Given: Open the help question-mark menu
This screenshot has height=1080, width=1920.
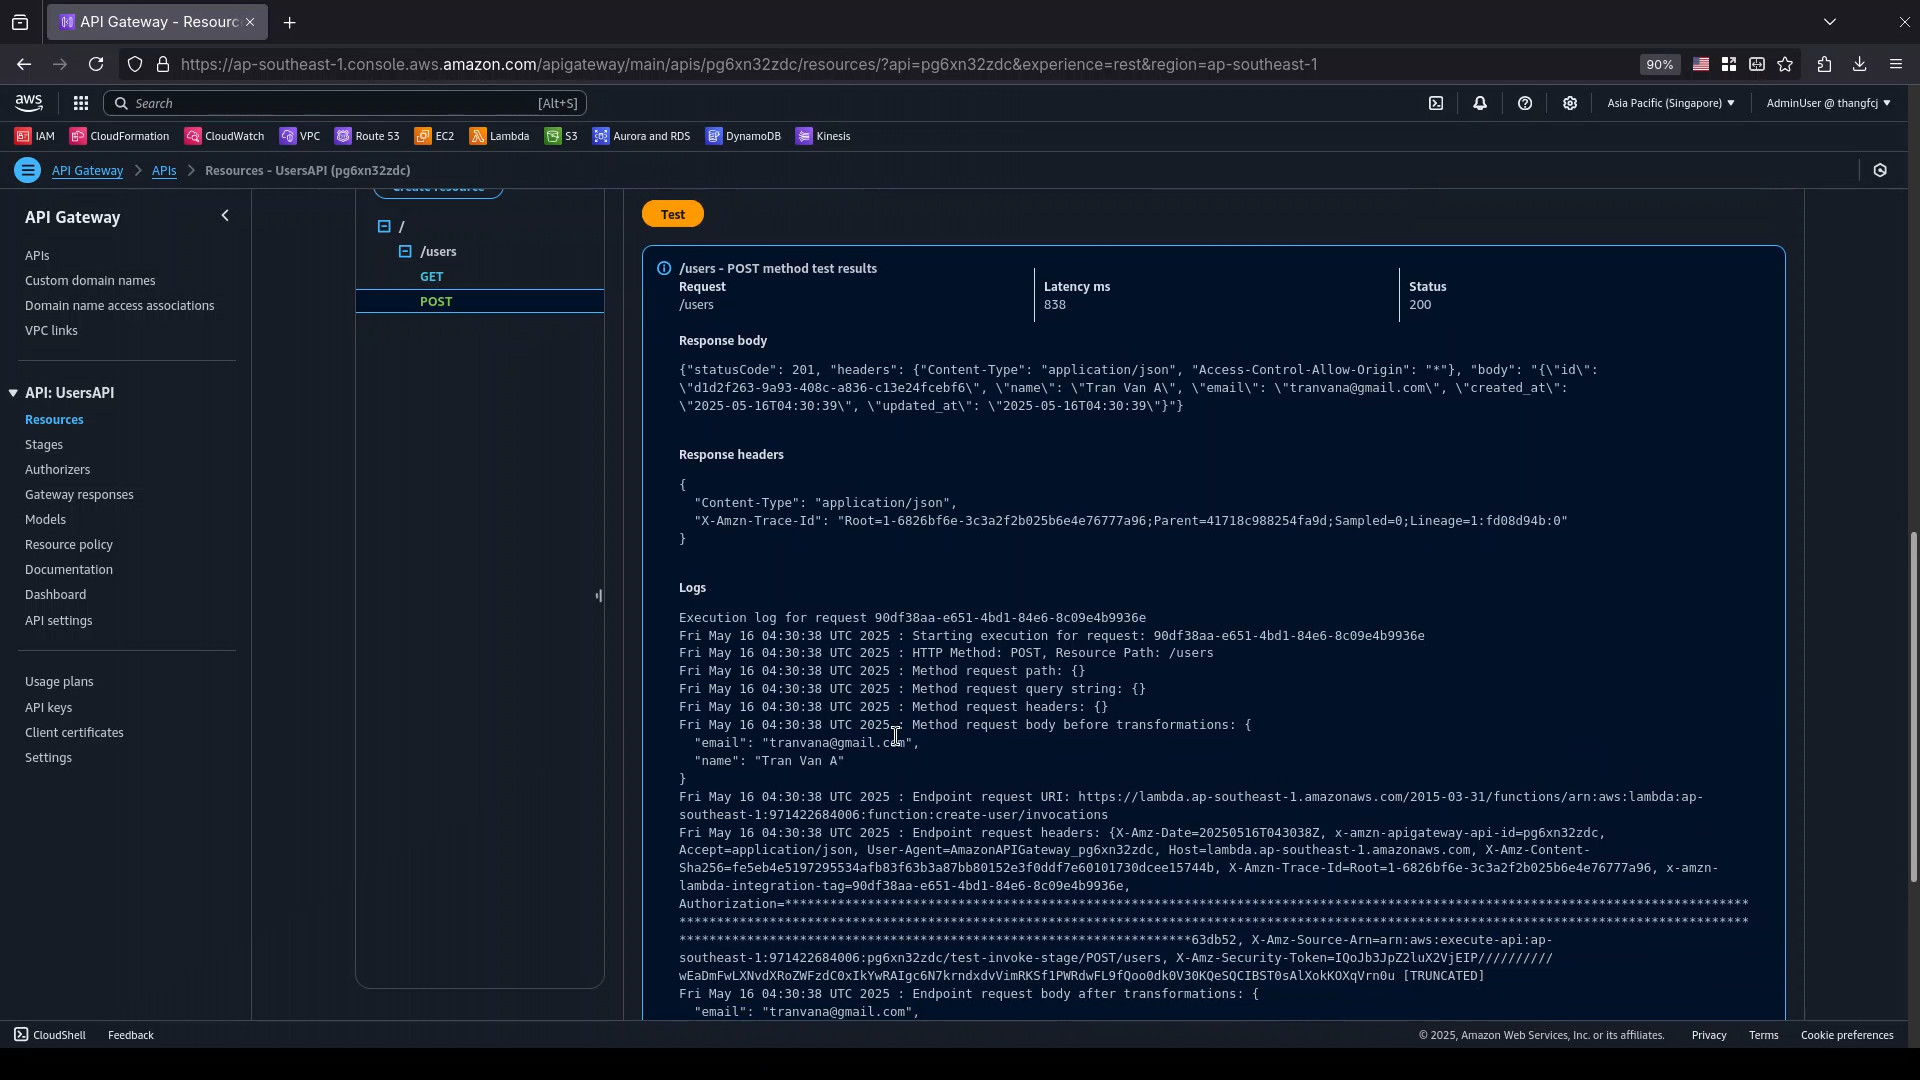Looking at the screenshot, I should tap(1525, 103).
